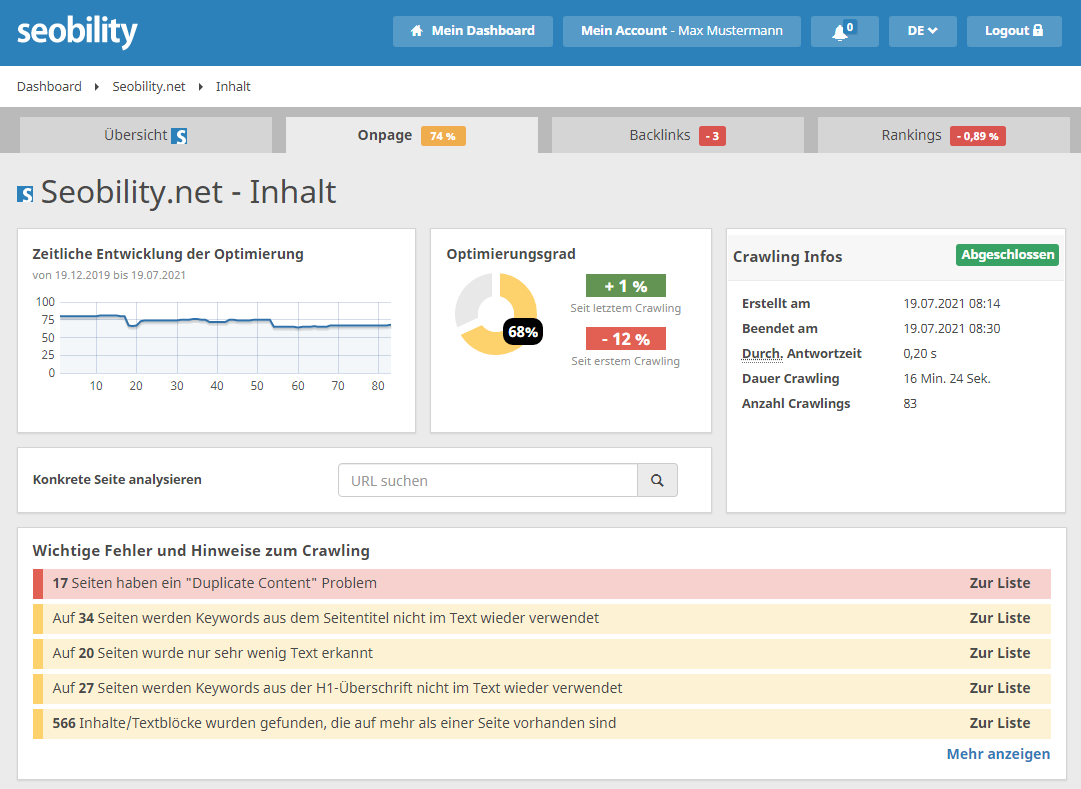Click the Seobility S icon beside page title
The image size is (1081, 789).
[x=25, y=194]
